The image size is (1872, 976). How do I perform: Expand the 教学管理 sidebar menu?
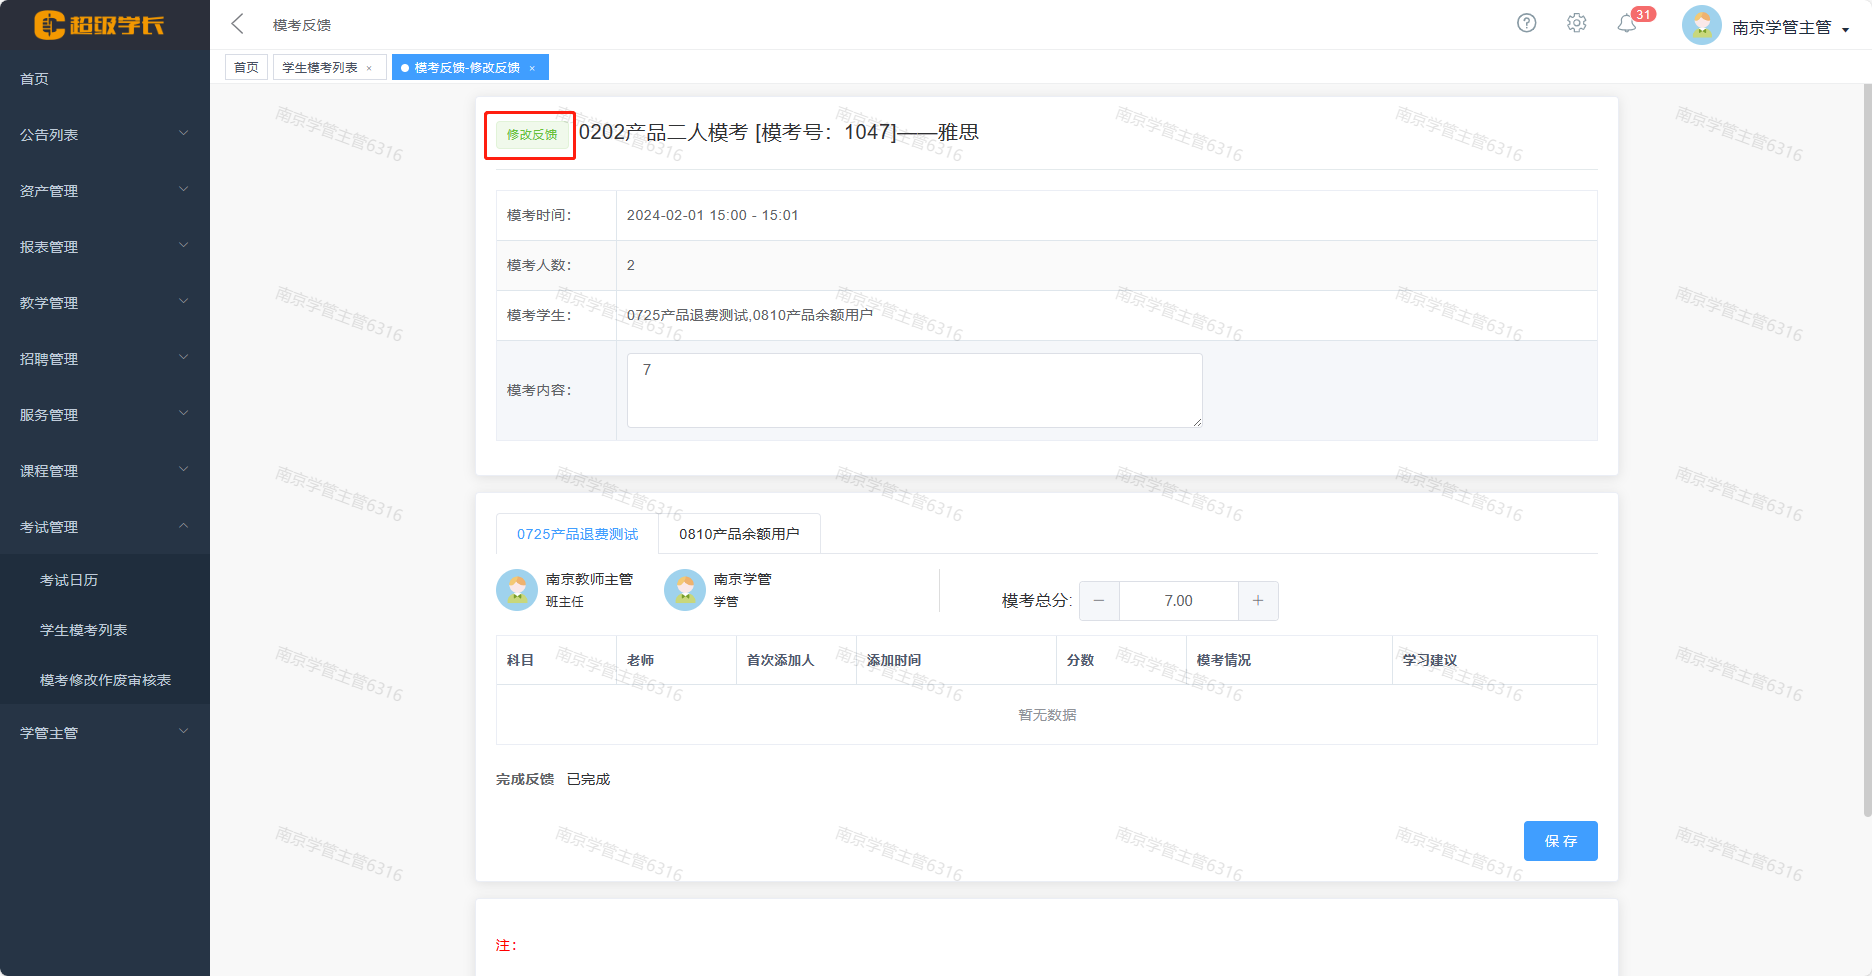tap(104, 303)
